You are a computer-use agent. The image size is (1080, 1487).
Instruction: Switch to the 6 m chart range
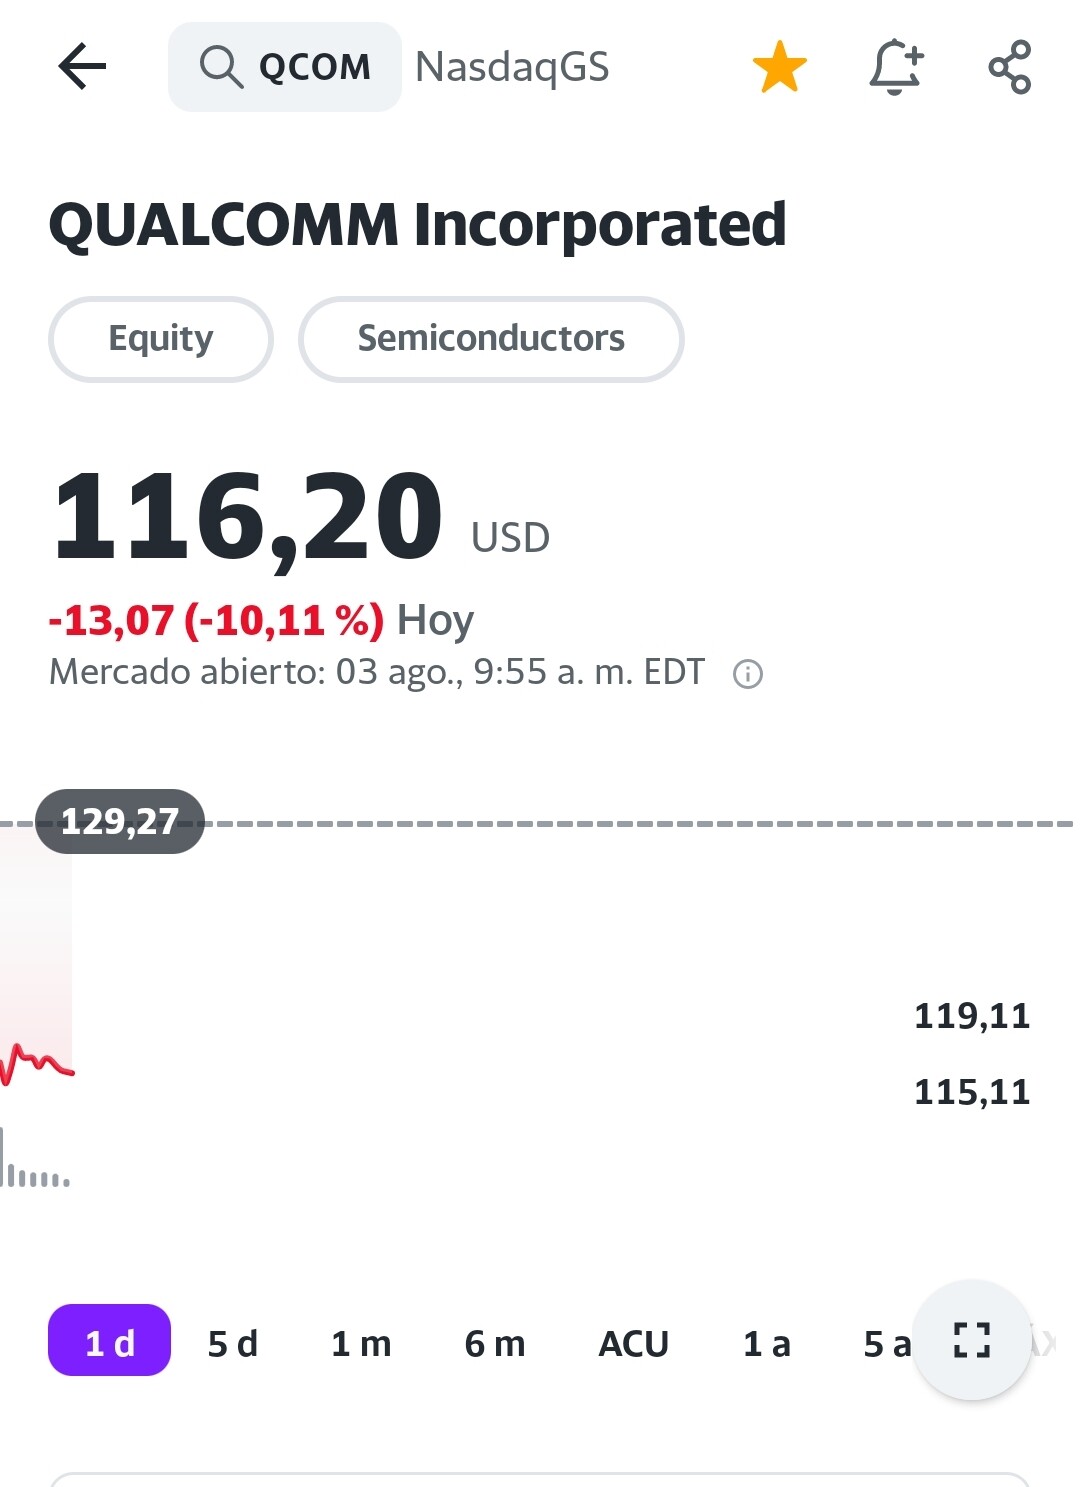(x=495, y=1343)
